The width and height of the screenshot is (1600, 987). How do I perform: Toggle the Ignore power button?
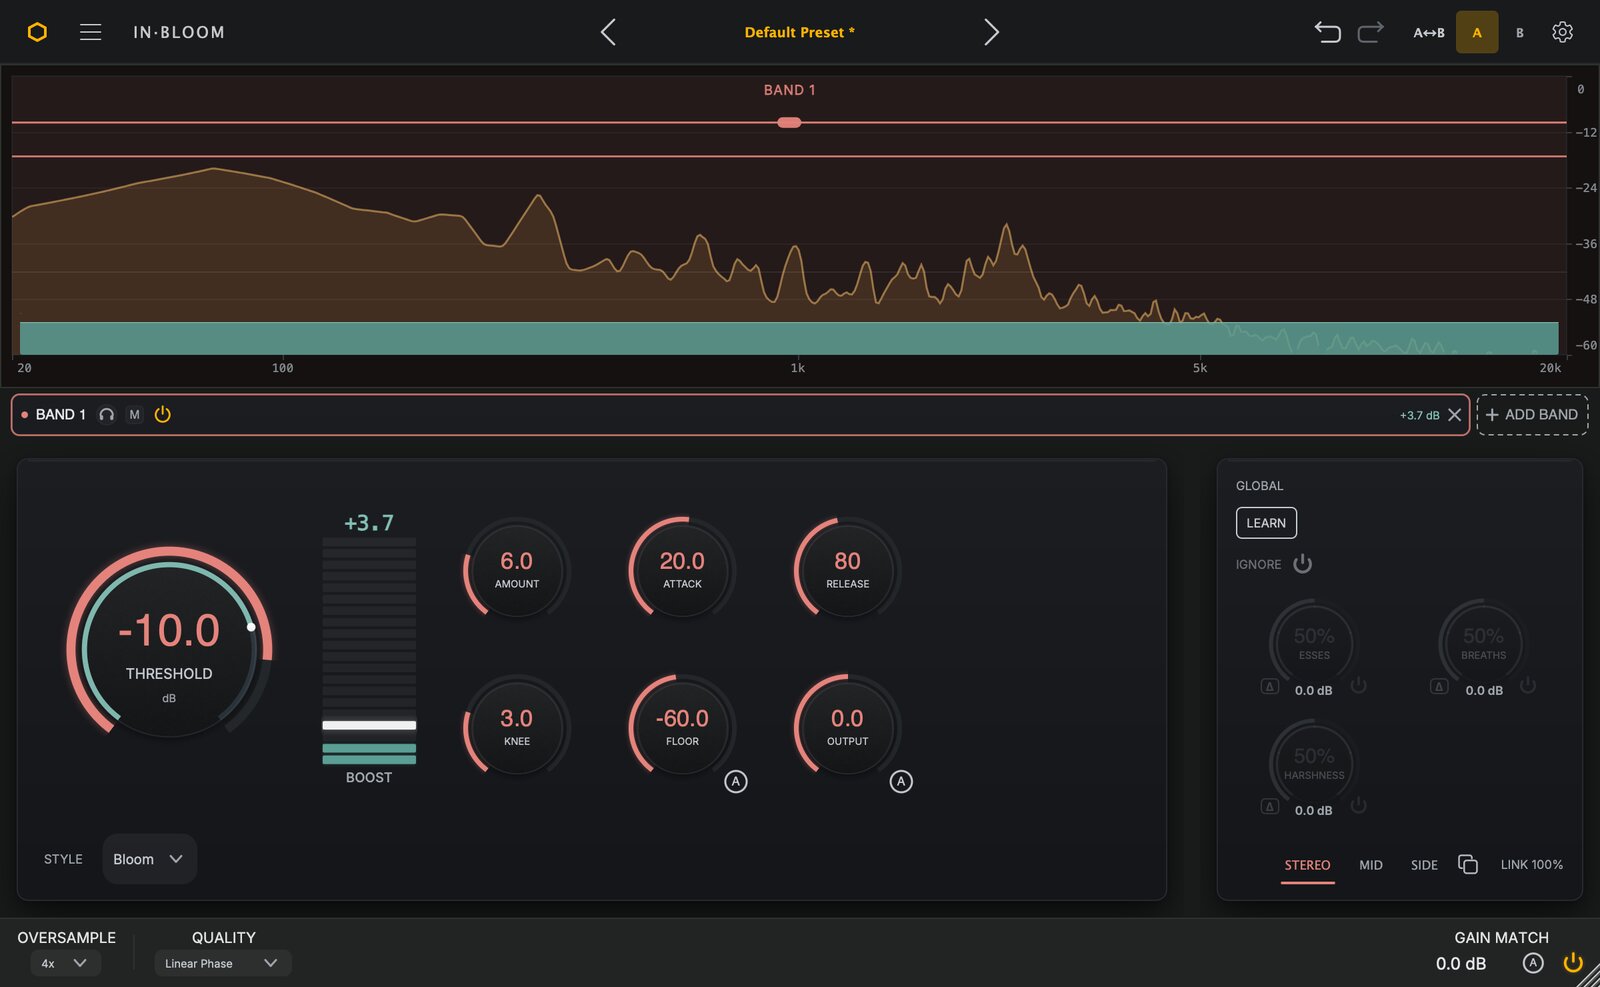pyautogui.click(x=1302, y=564)
